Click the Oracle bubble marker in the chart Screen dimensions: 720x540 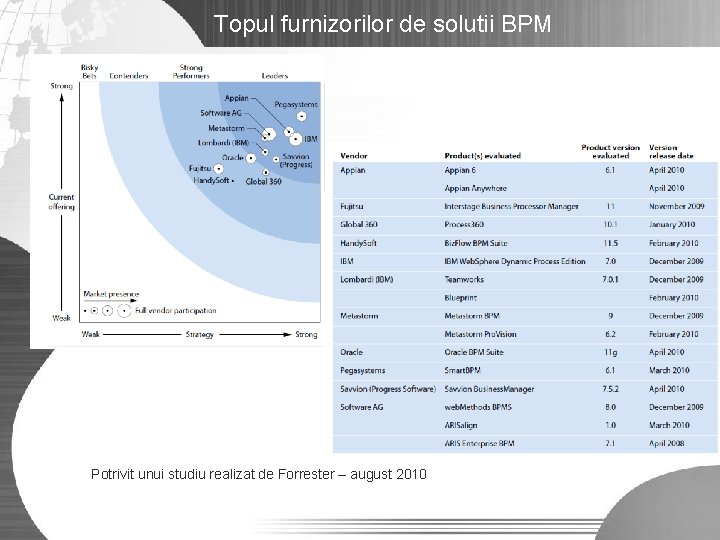pyautogui.click(x=251, y=158)
